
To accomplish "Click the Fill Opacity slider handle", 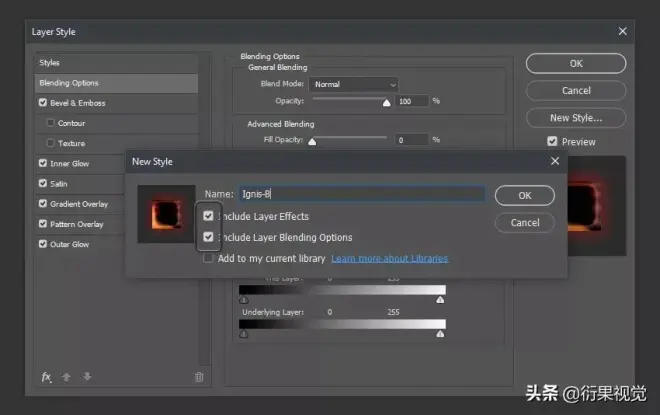I will [312, 141].
